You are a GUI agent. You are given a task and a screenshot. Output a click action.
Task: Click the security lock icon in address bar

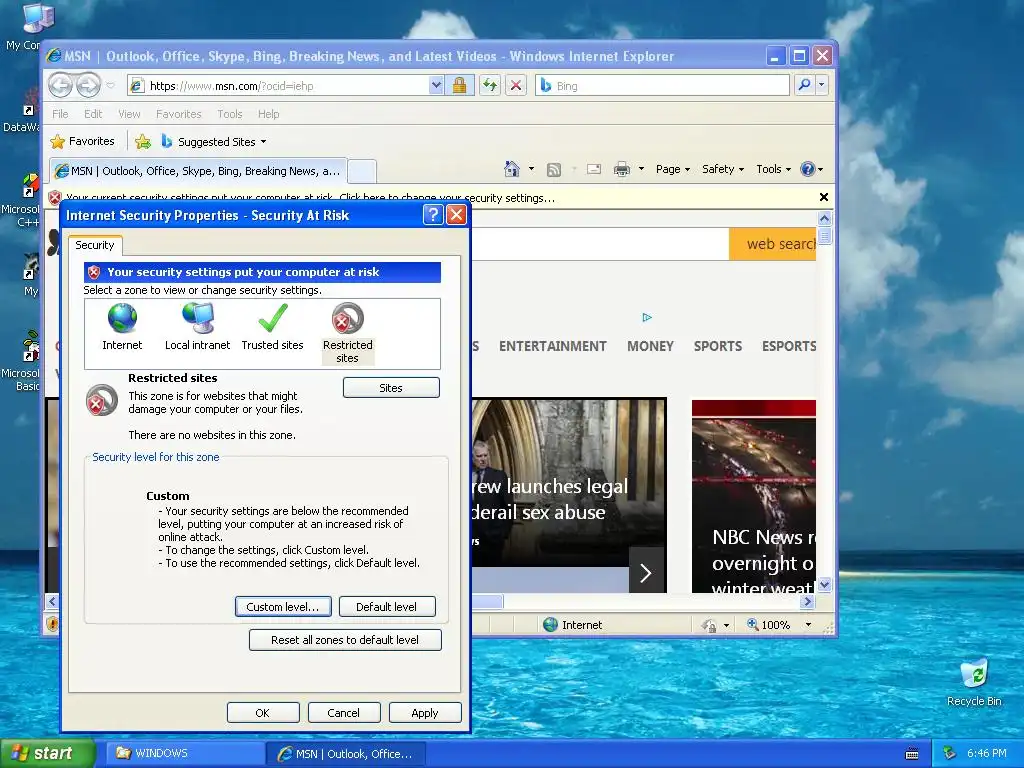point(459,86)
